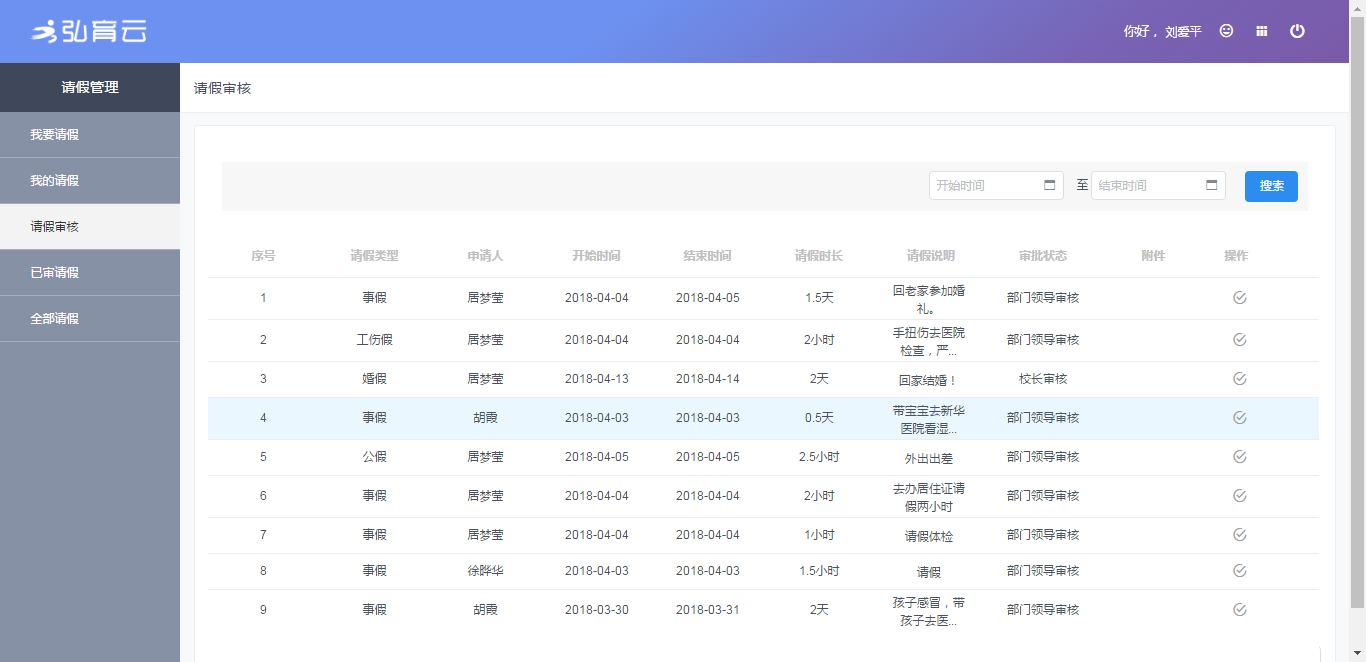This screenshot has height=662, width=1366.
Task: Click approve icon for 公假 row 5
Action: (1240, 457)
